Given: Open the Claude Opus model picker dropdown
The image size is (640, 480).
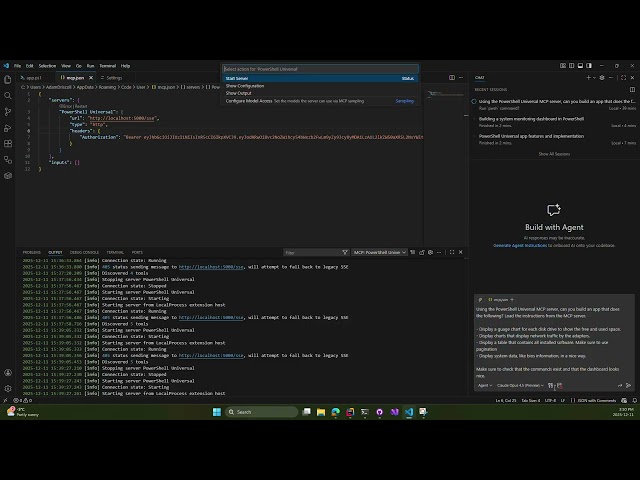Looking at the screenshot, I should 520,385.
